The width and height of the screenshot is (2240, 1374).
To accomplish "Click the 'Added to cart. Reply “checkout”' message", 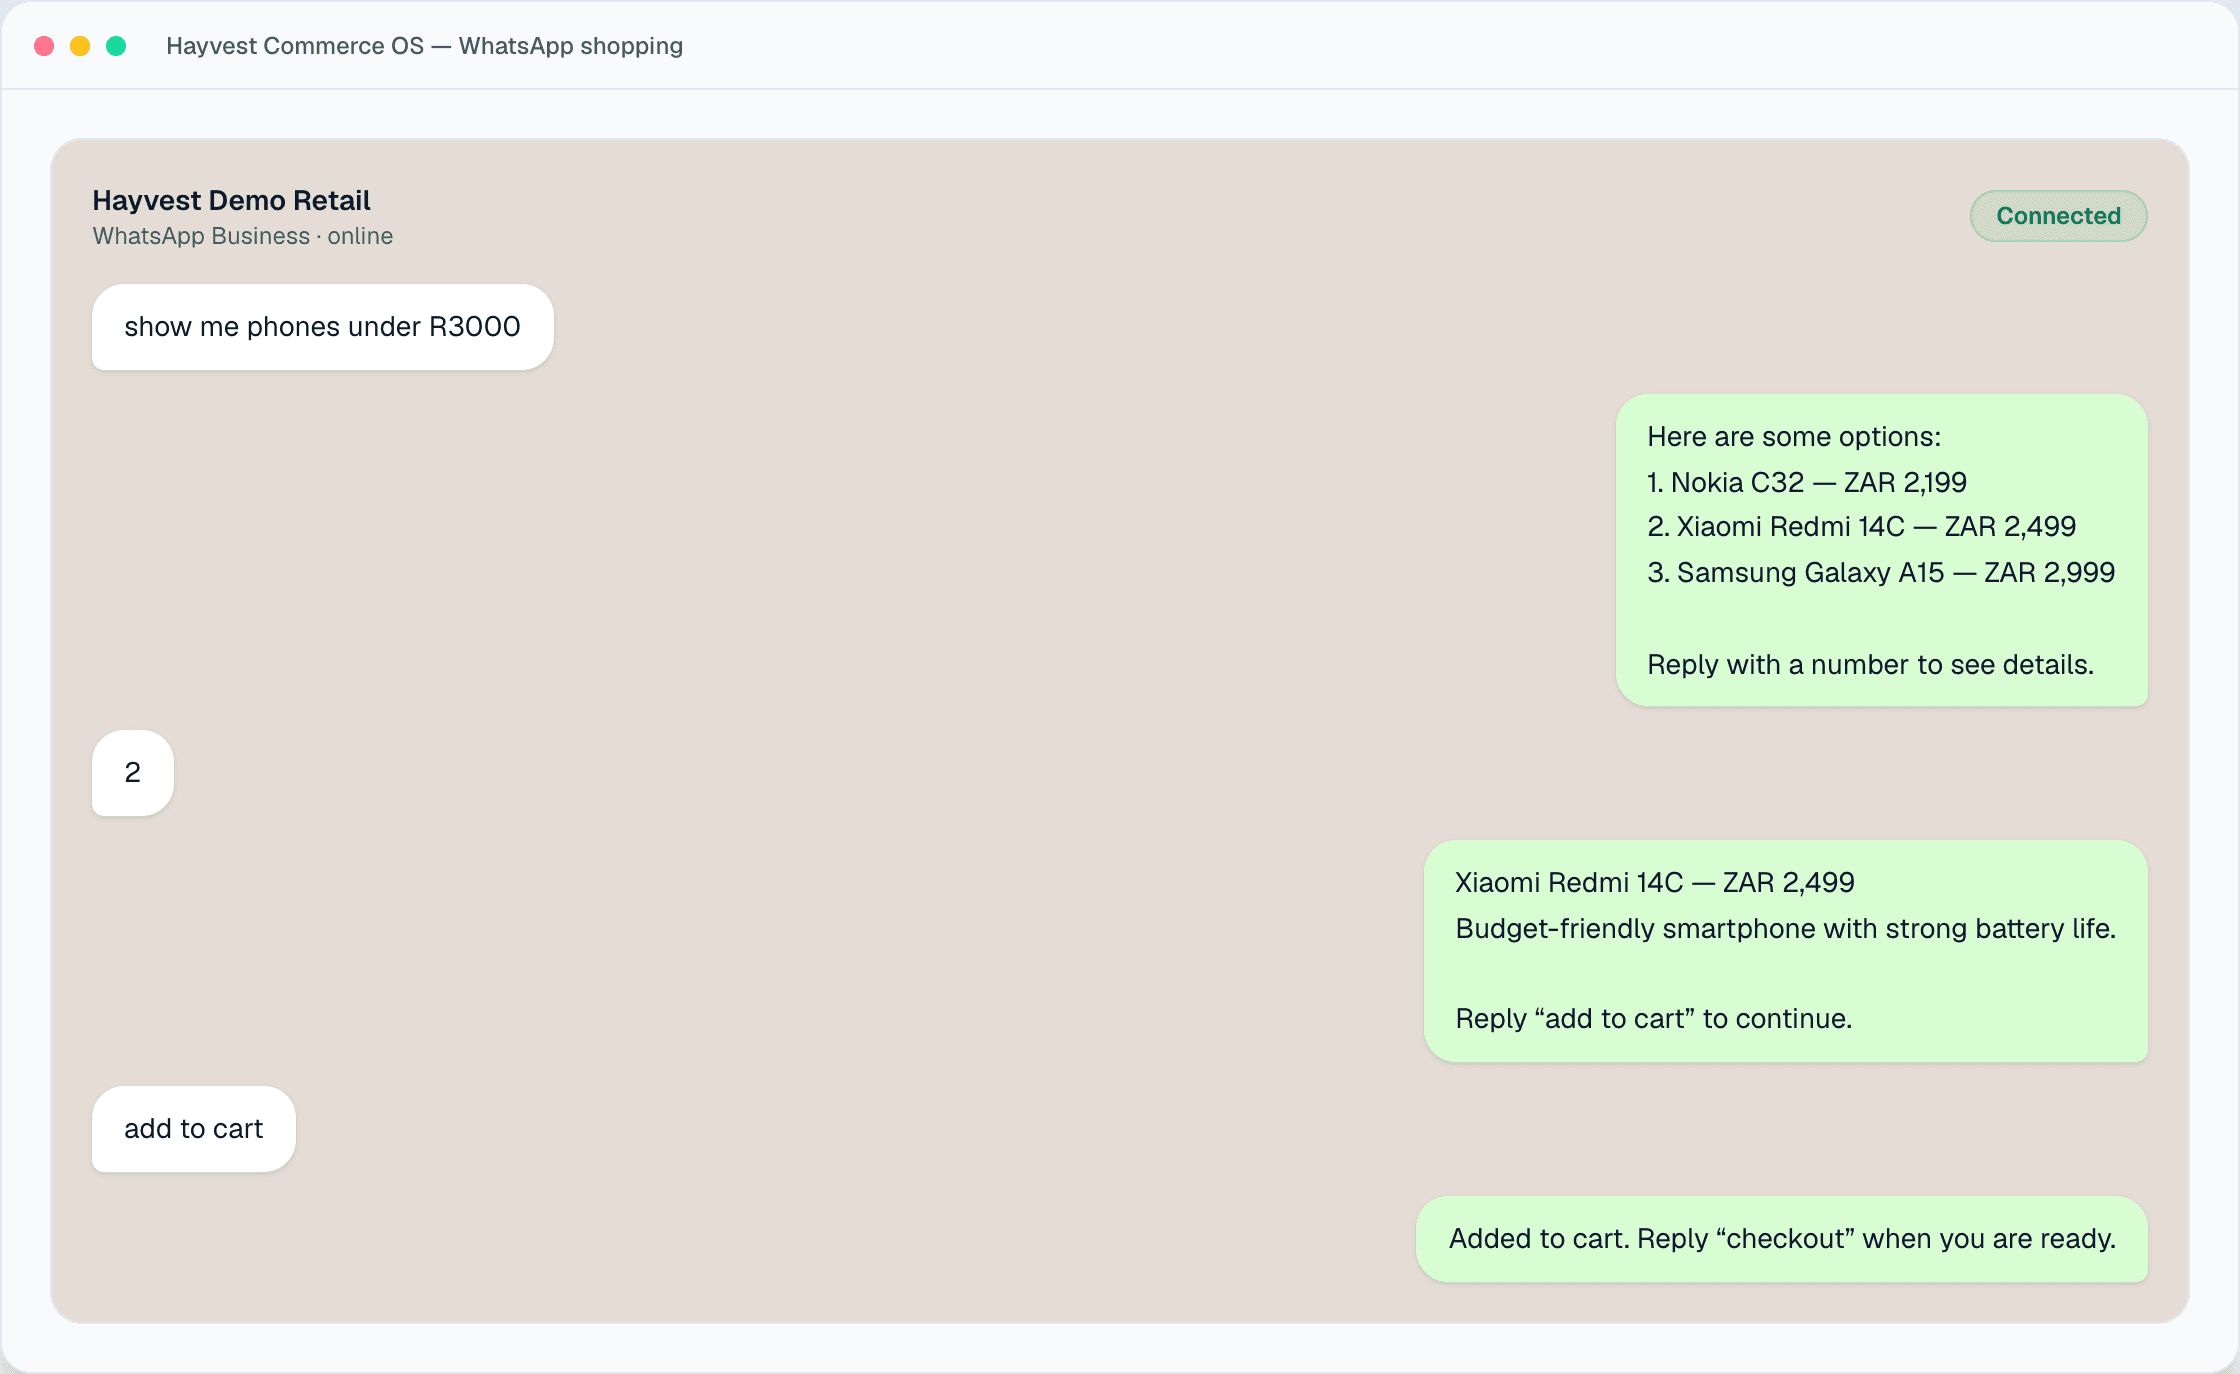I will pyautogui.click(x=1782, y=1239).
